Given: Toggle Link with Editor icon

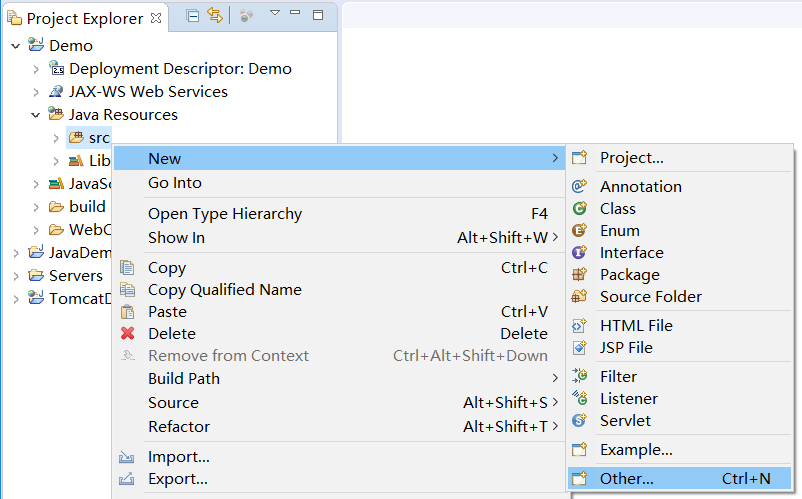Looking at the screenshot, I should pos(215,15).
